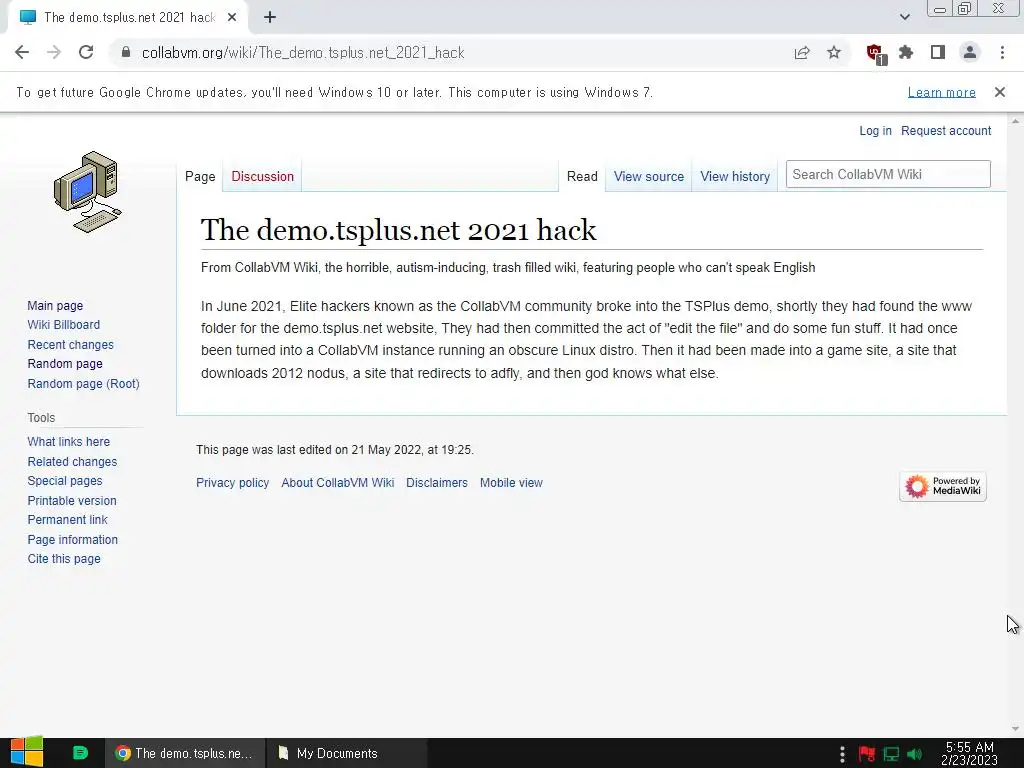Click the address bar URL

point(303,53)
